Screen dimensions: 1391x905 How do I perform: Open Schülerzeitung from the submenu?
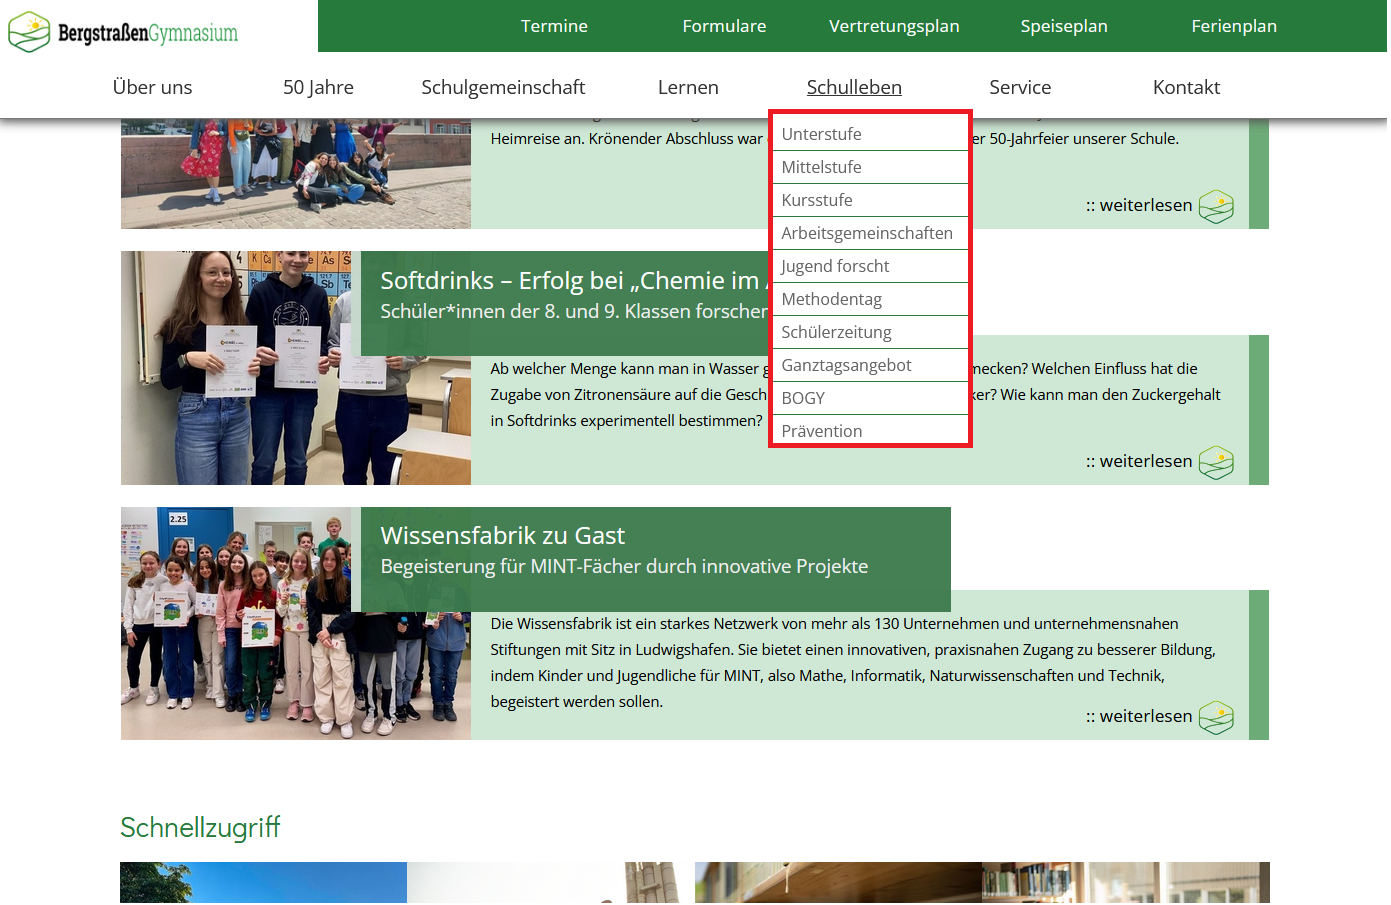836,332
